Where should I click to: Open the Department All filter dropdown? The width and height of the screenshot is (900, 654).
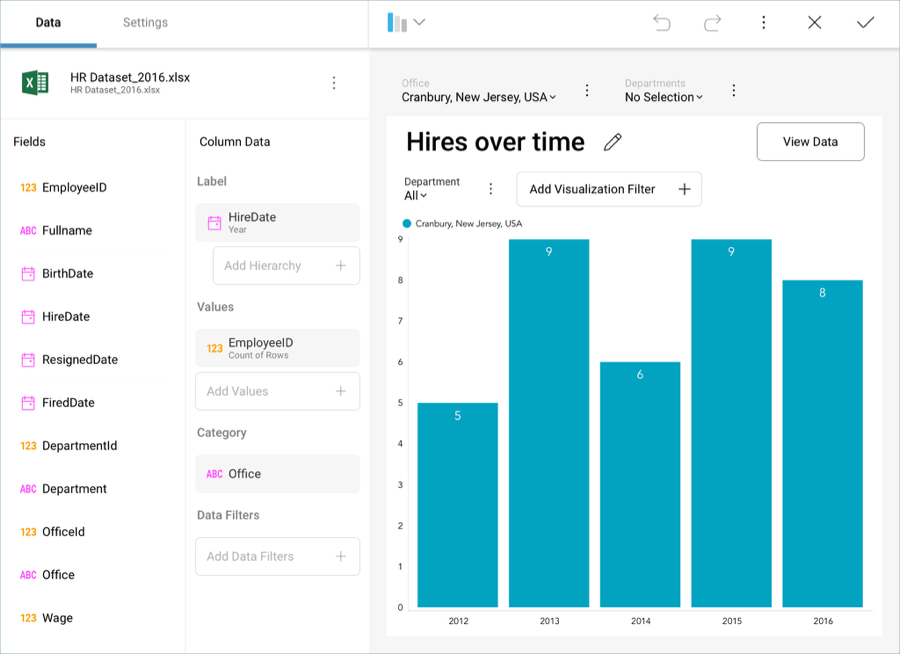click(416, 196)
